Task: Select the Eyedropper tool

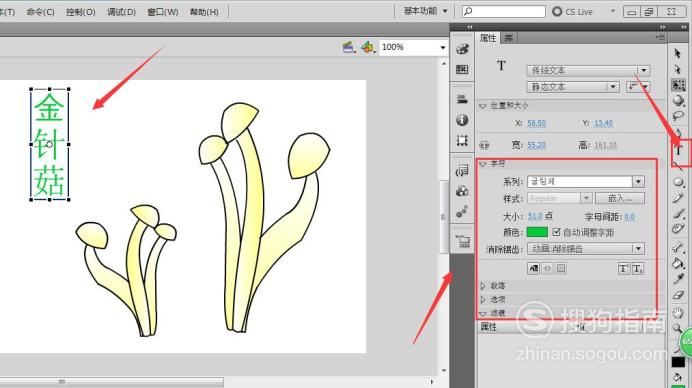Action: coord(678,279)
